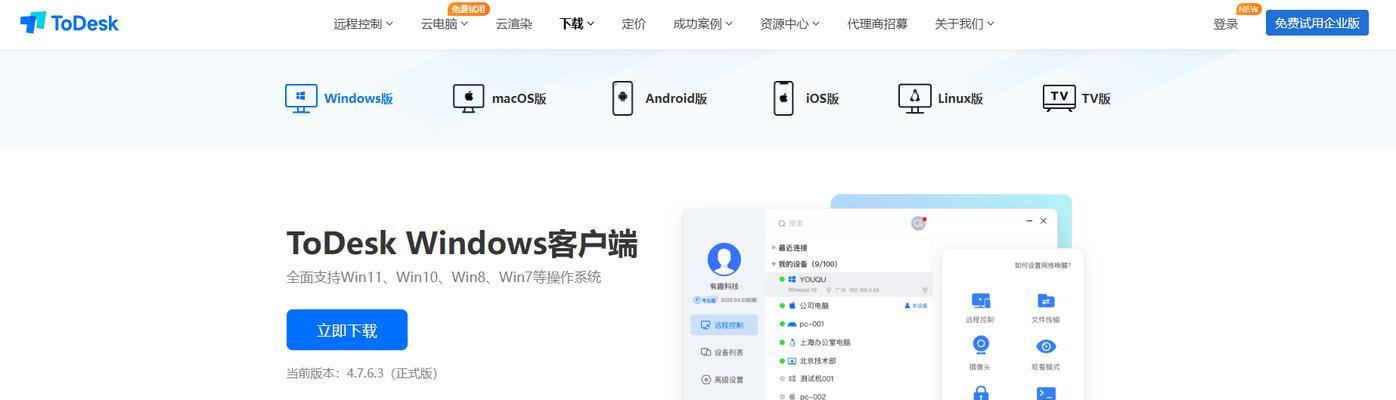This screenshot has width=1396, height=400.
Task: Click the search box in client preview
Action: point(840,223)
